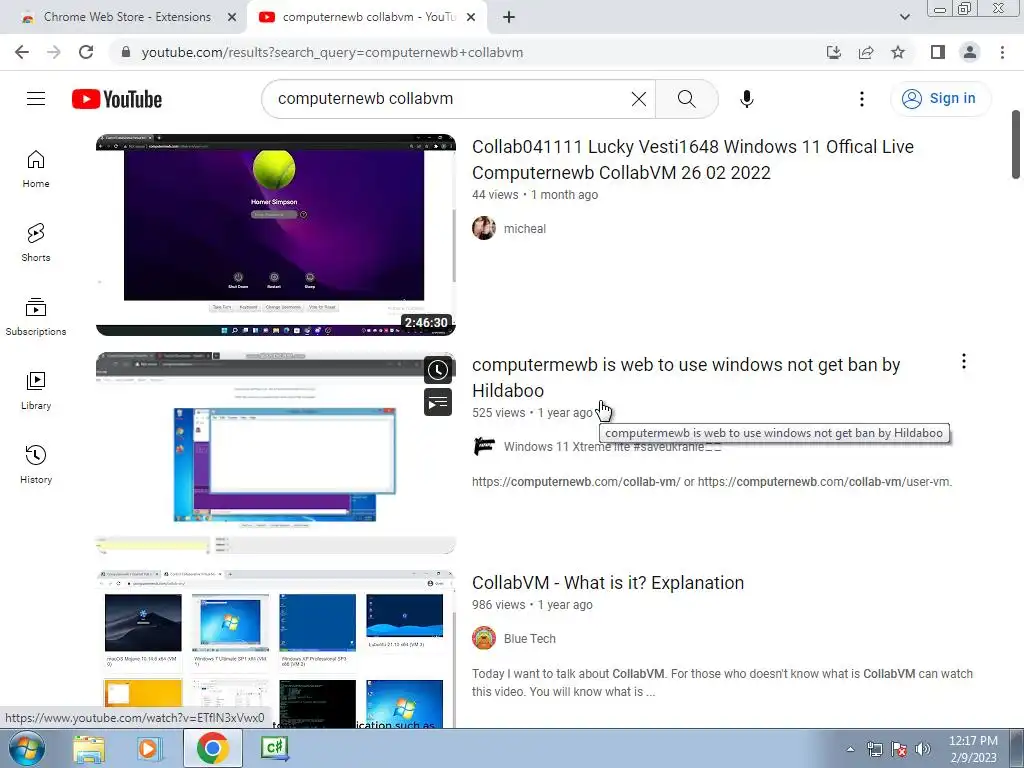Open Windows Explorer from taskbar
Image resolution: width=1024 pixels, height=768 pixels.
[x=89, y=748]
